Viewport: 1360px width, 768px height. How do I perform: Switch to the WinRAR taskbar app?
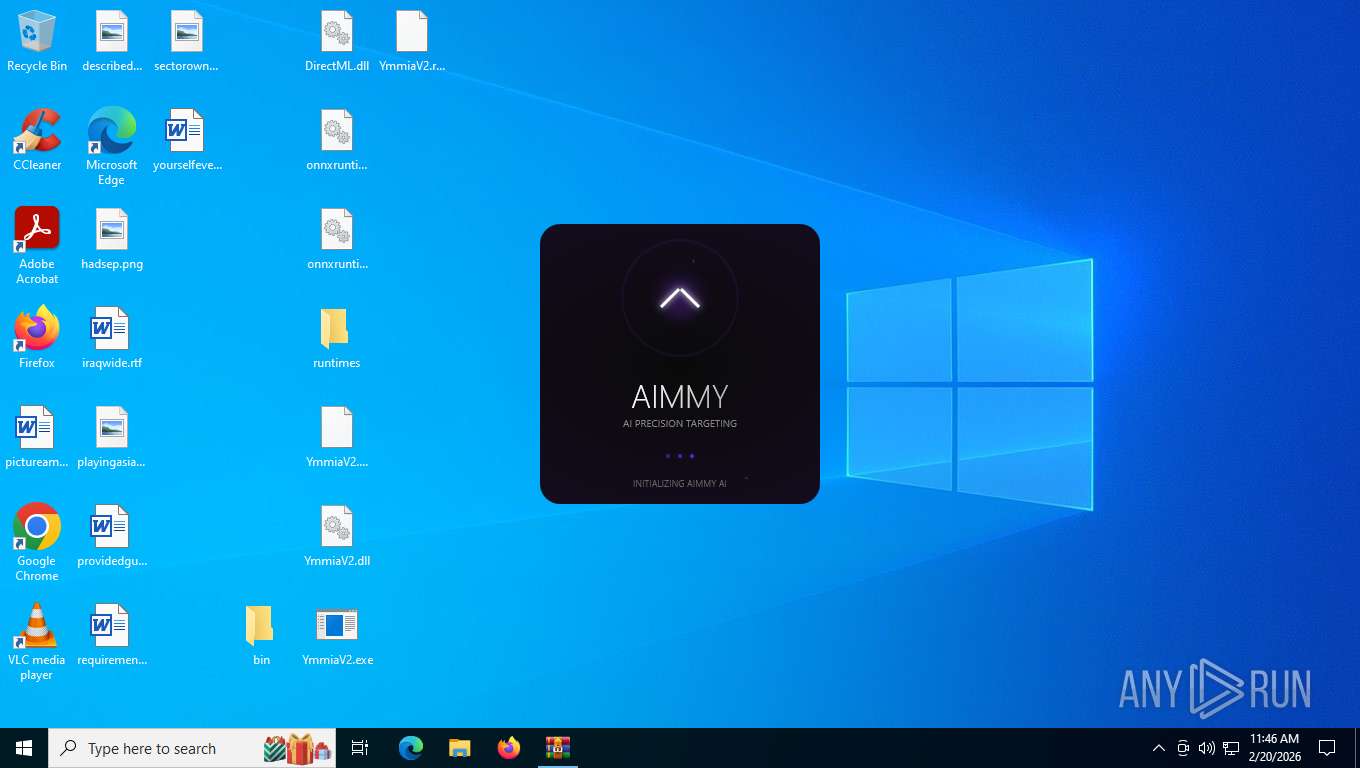coord(558,748)
